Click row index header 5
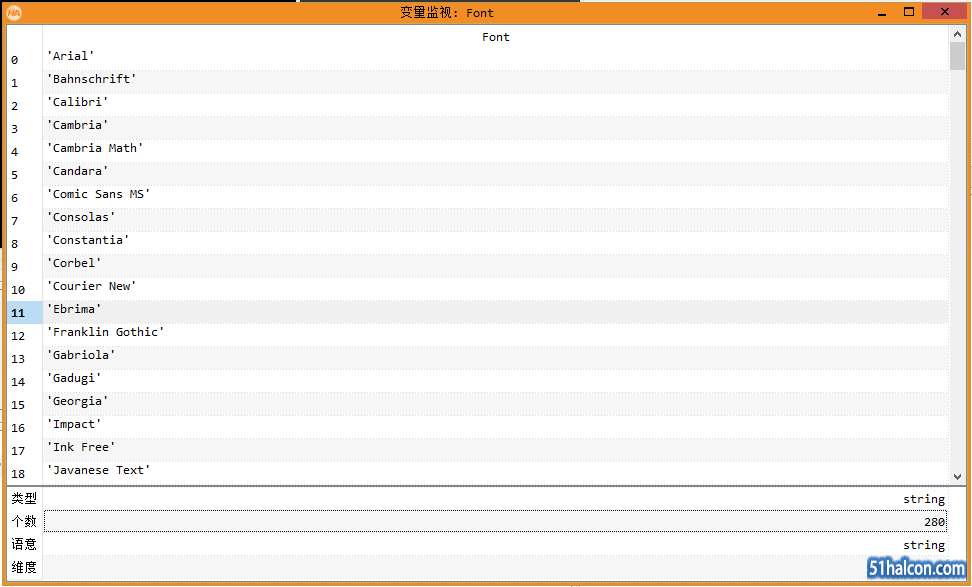Viewport: 972px width, 587px height. coord(25,174)
